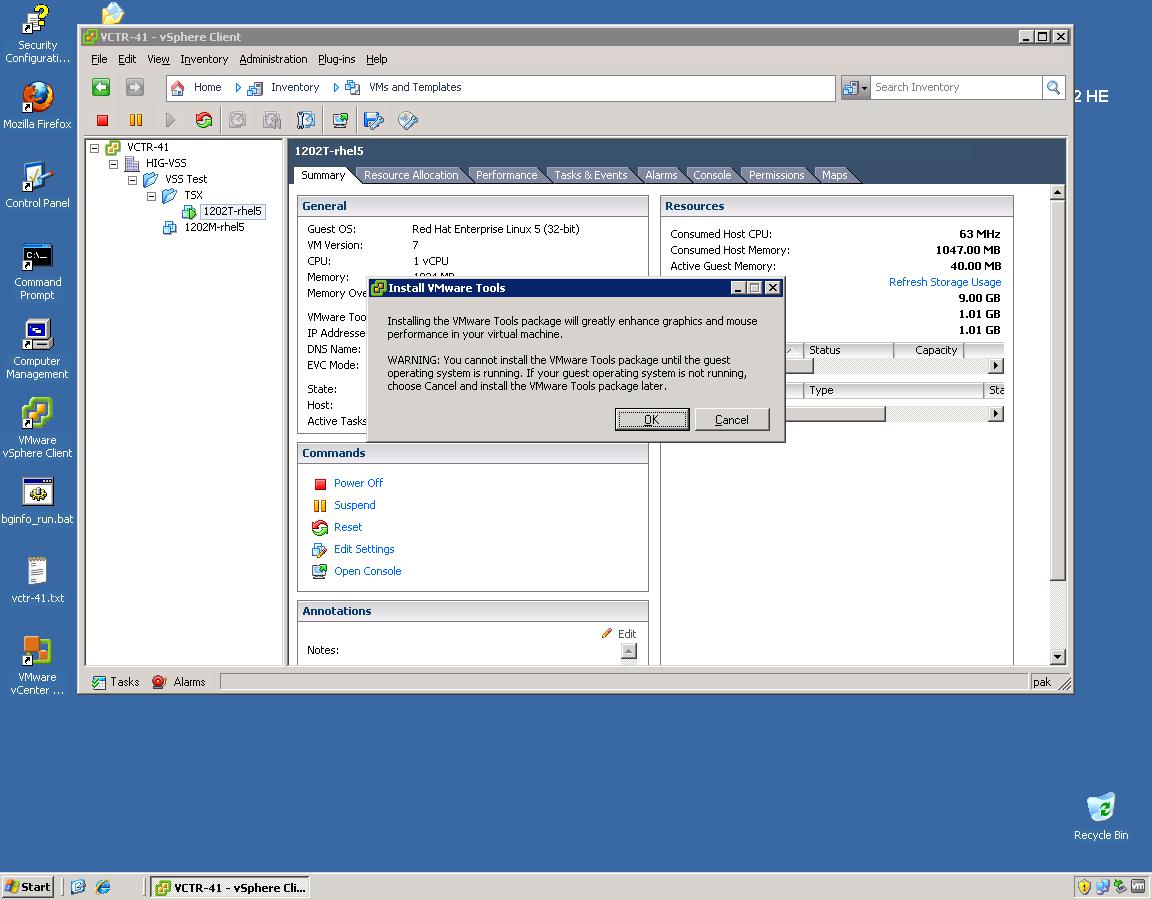
Task: Click Cancel in Install VMware Tools dialog
Action: pos(732,420)
